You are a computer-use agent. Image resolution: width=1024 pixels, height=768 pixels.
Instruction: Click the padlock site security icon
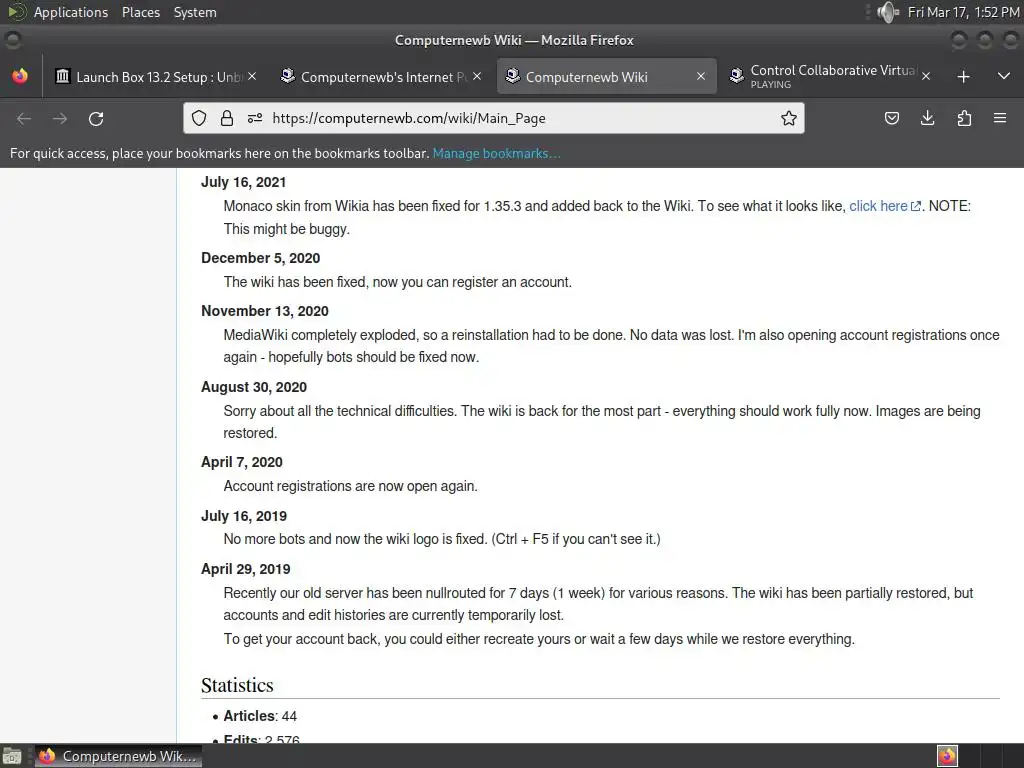pos(227,118)
